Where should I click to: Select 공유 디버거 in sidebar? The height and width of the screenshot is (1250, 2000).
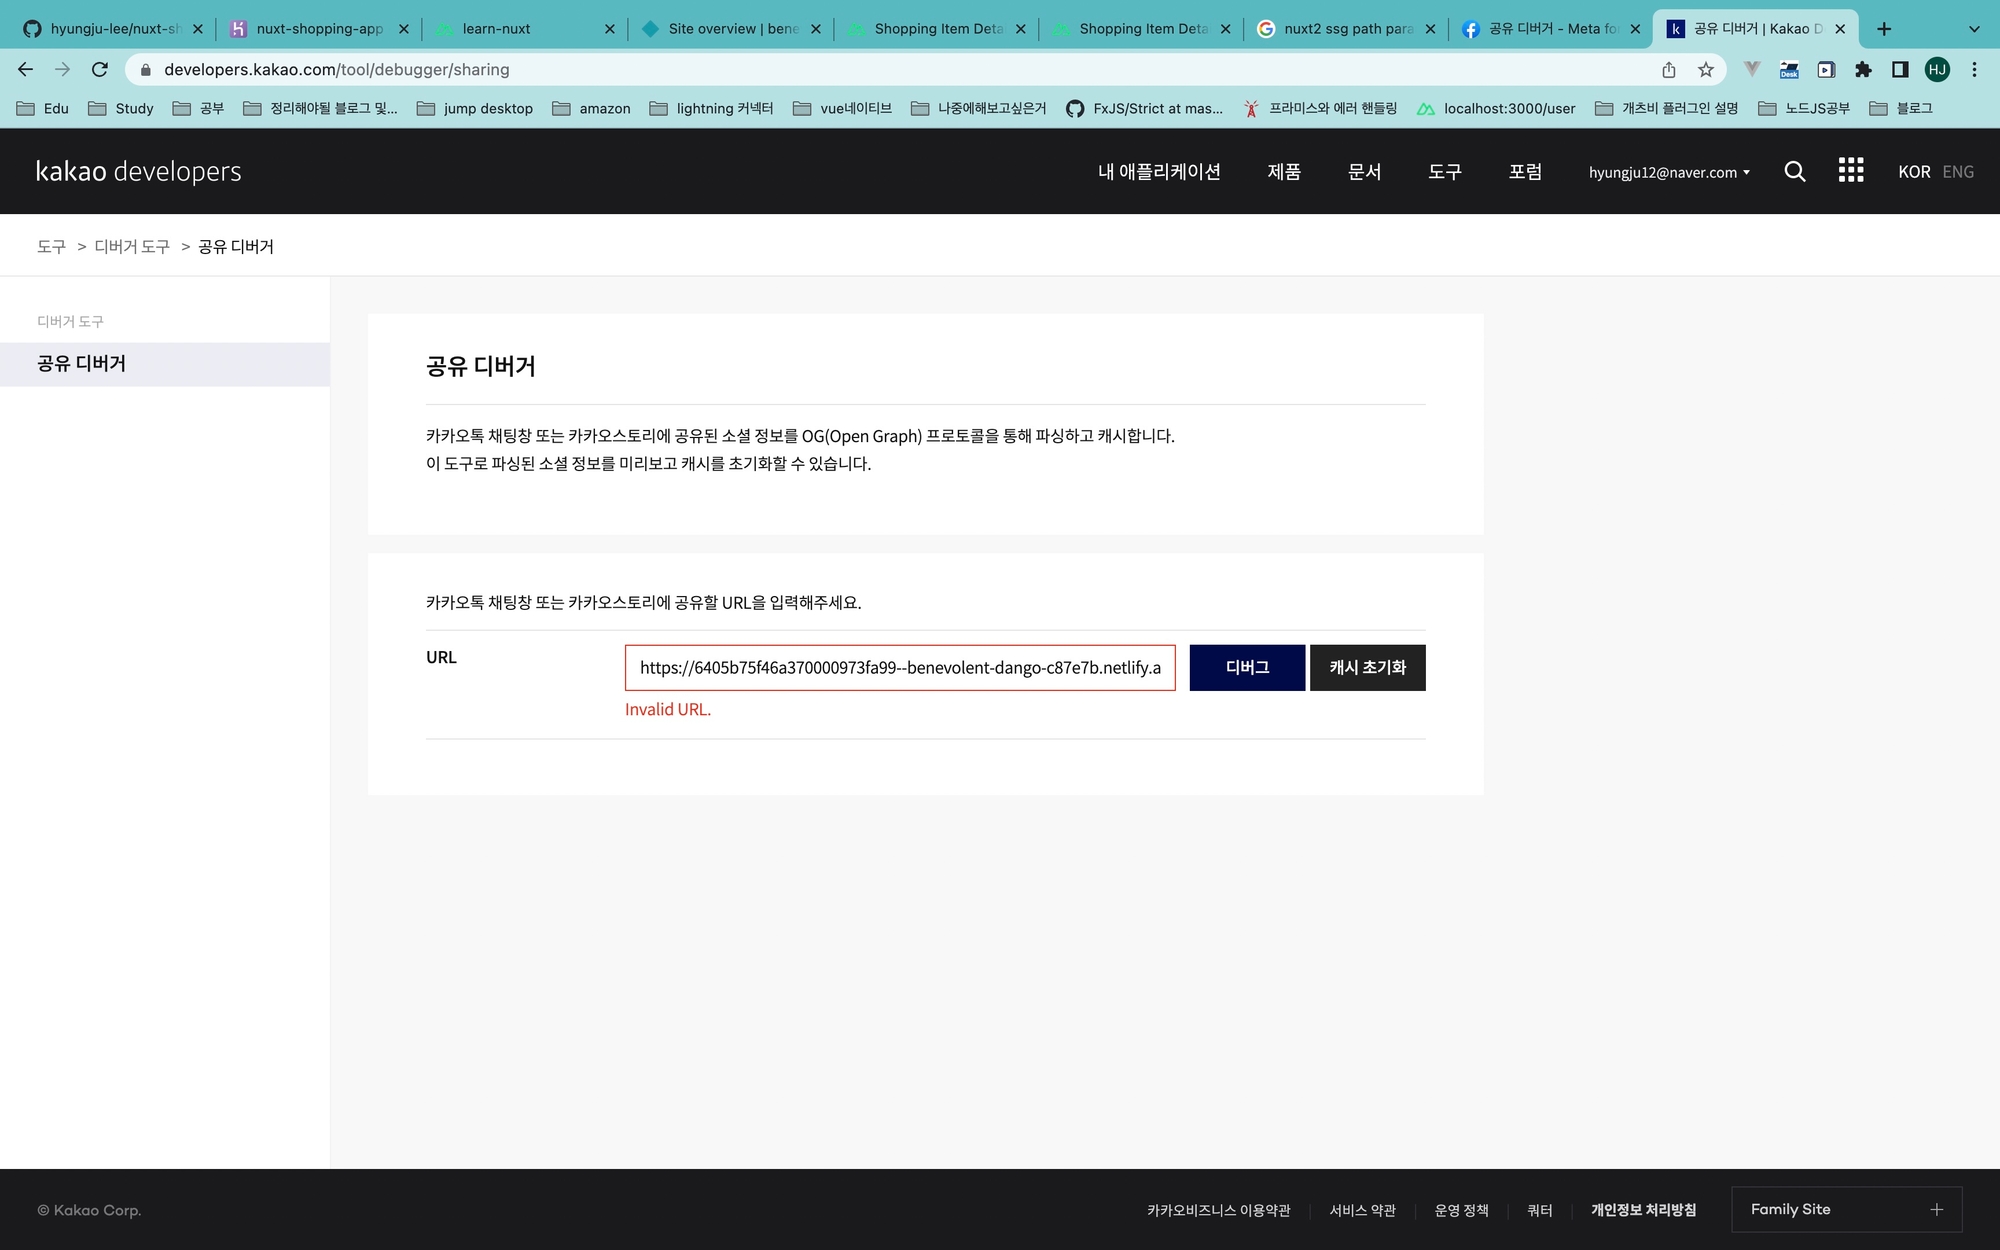165,364
